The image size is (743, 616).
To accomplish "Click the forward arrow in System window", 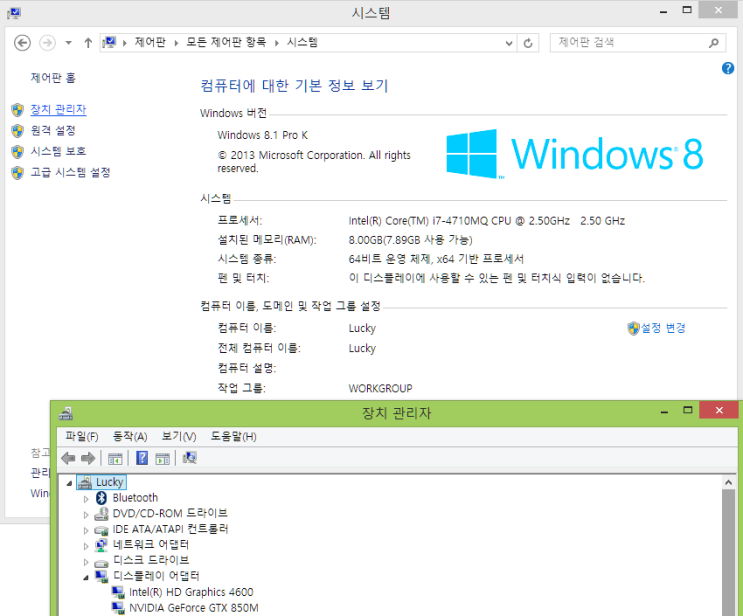I will (47, 43).
